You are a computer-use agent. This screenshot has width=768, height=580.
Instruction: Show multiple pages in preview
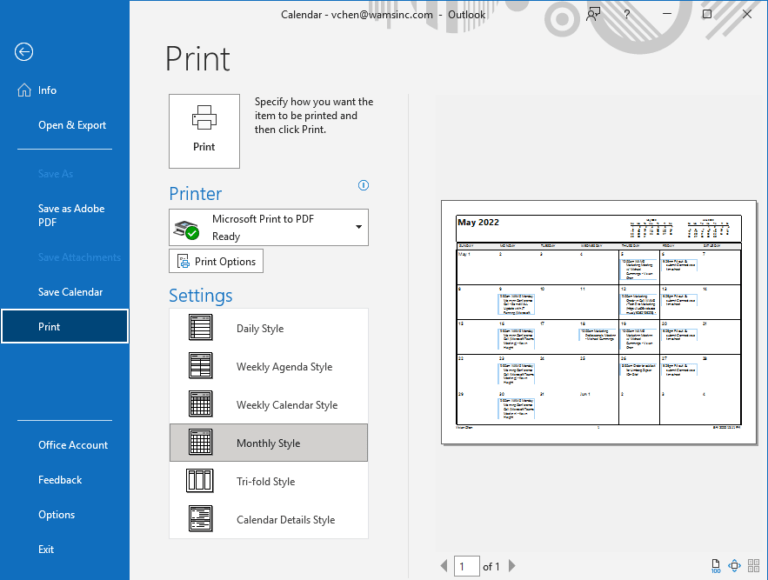pos(753,566)
